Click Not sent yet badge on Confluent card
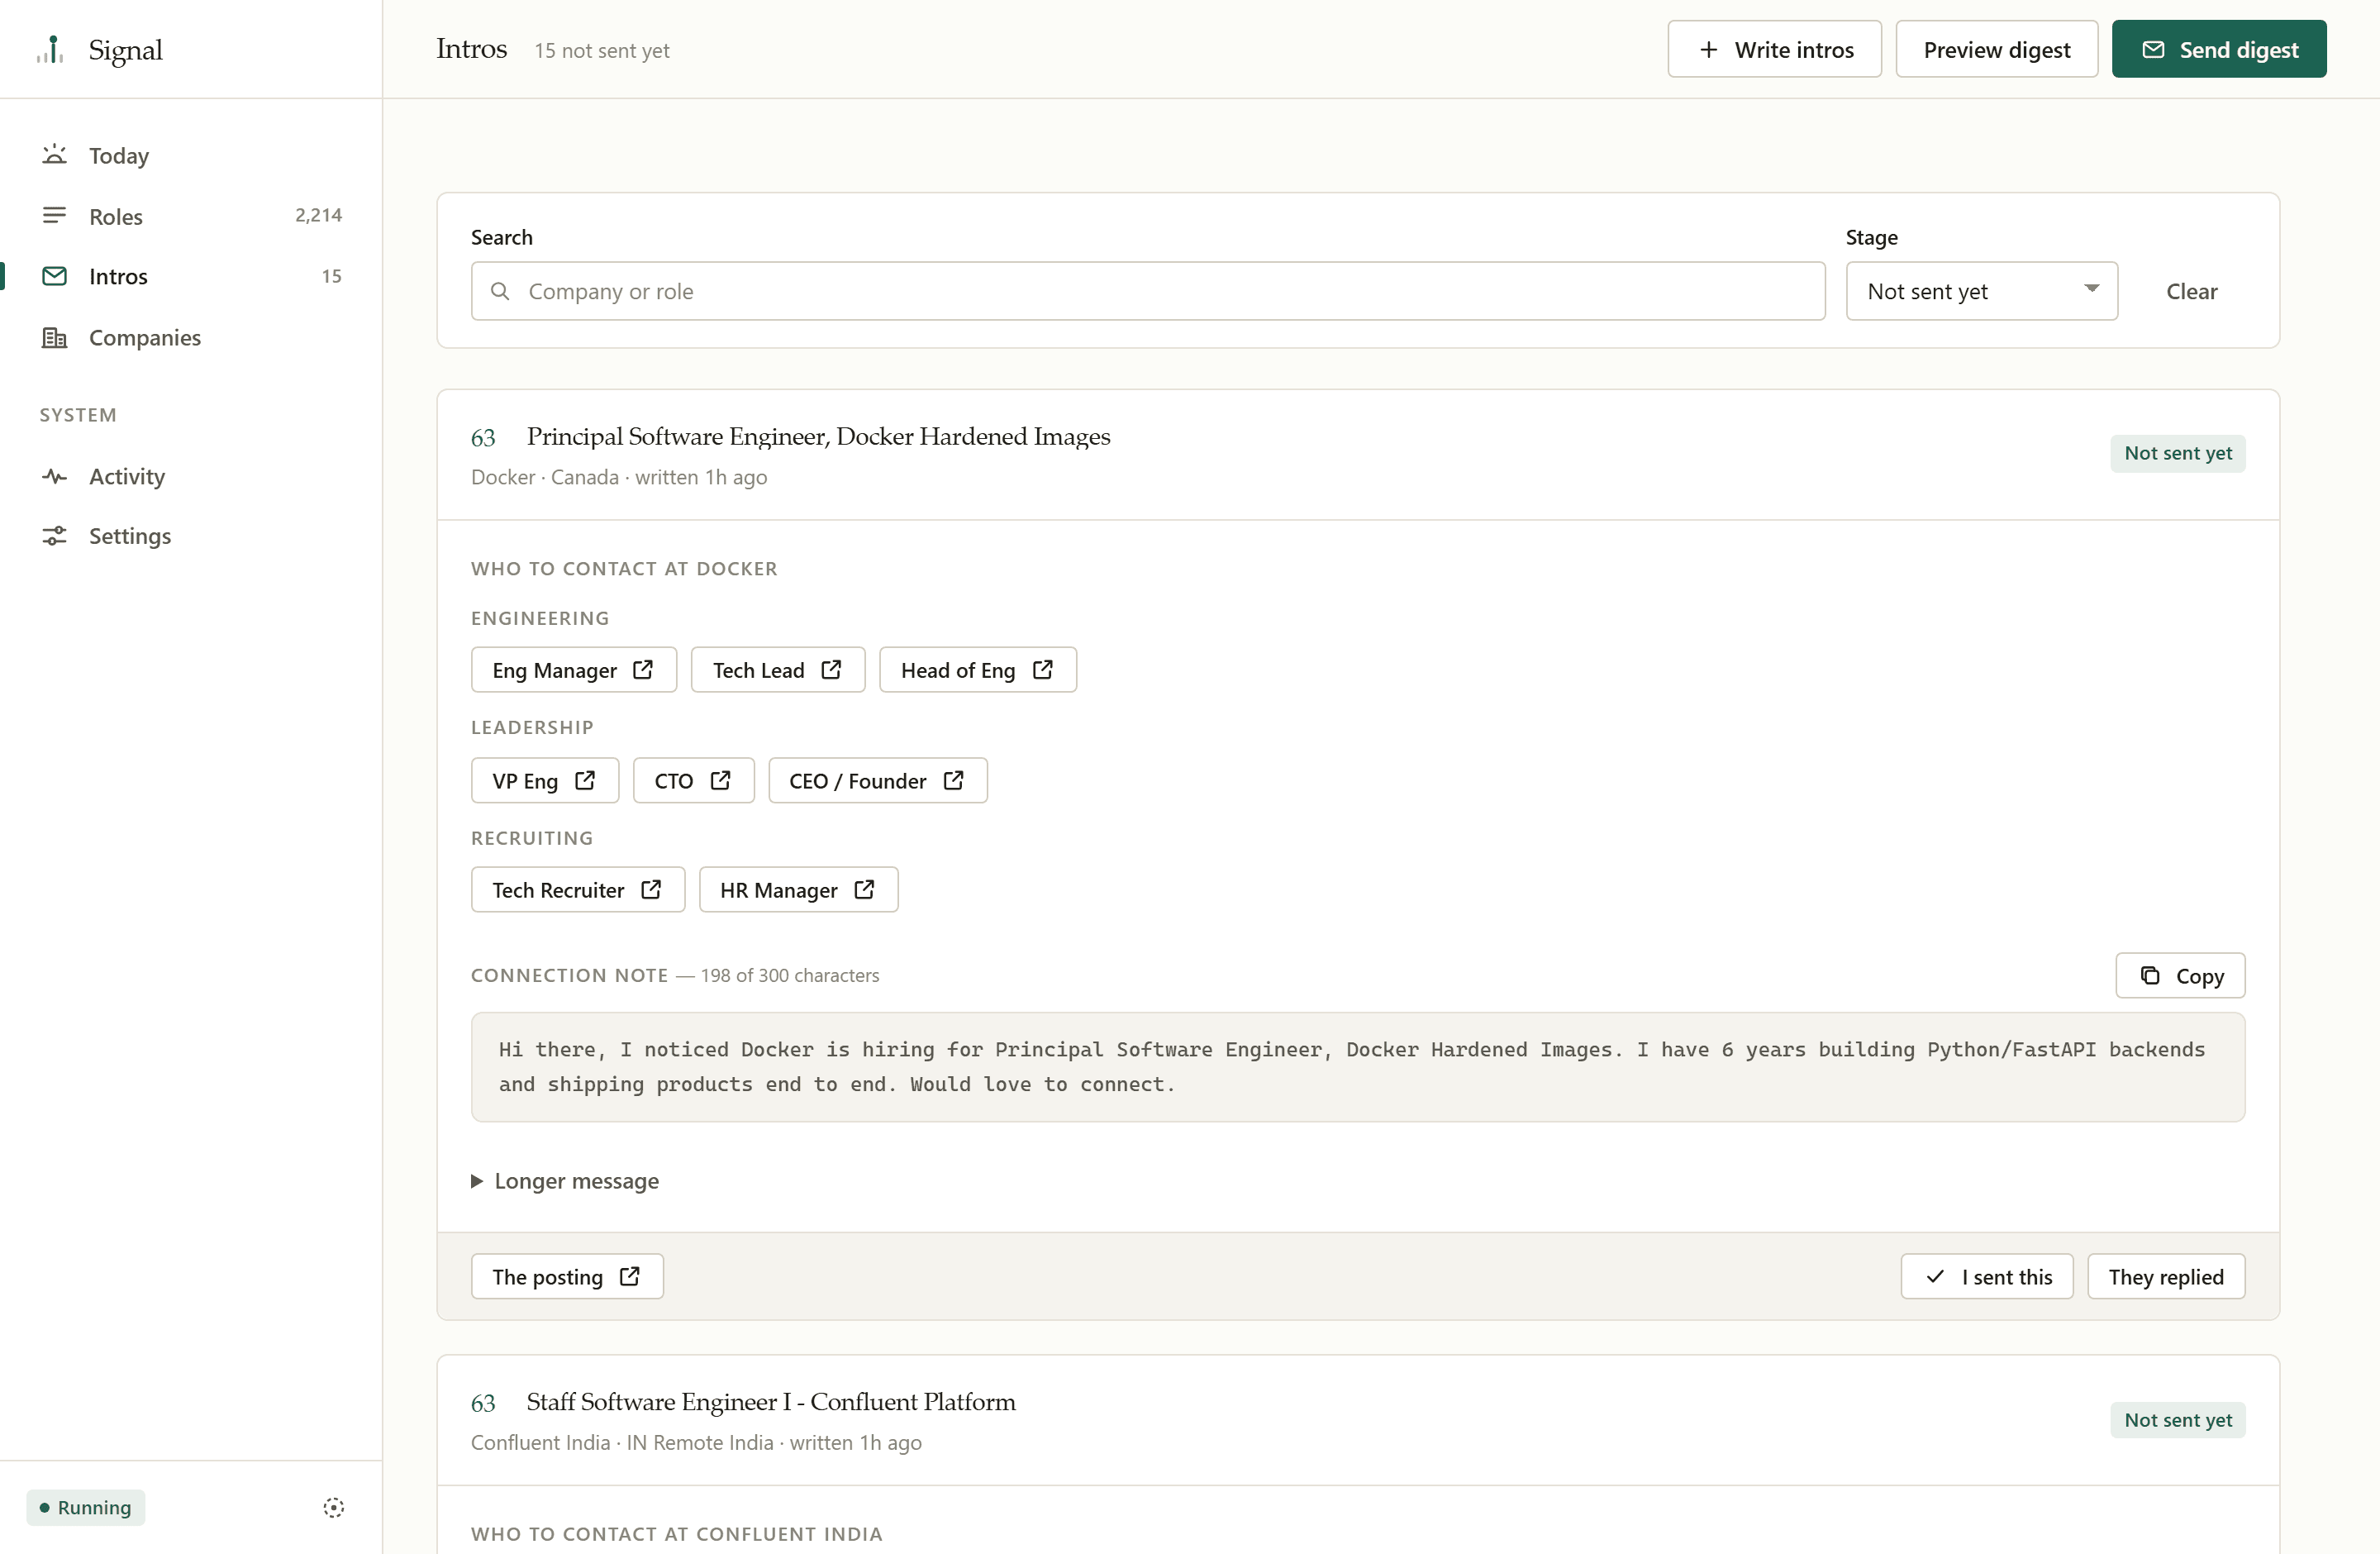The image size is (2380, 1554). point(2178,1420)
